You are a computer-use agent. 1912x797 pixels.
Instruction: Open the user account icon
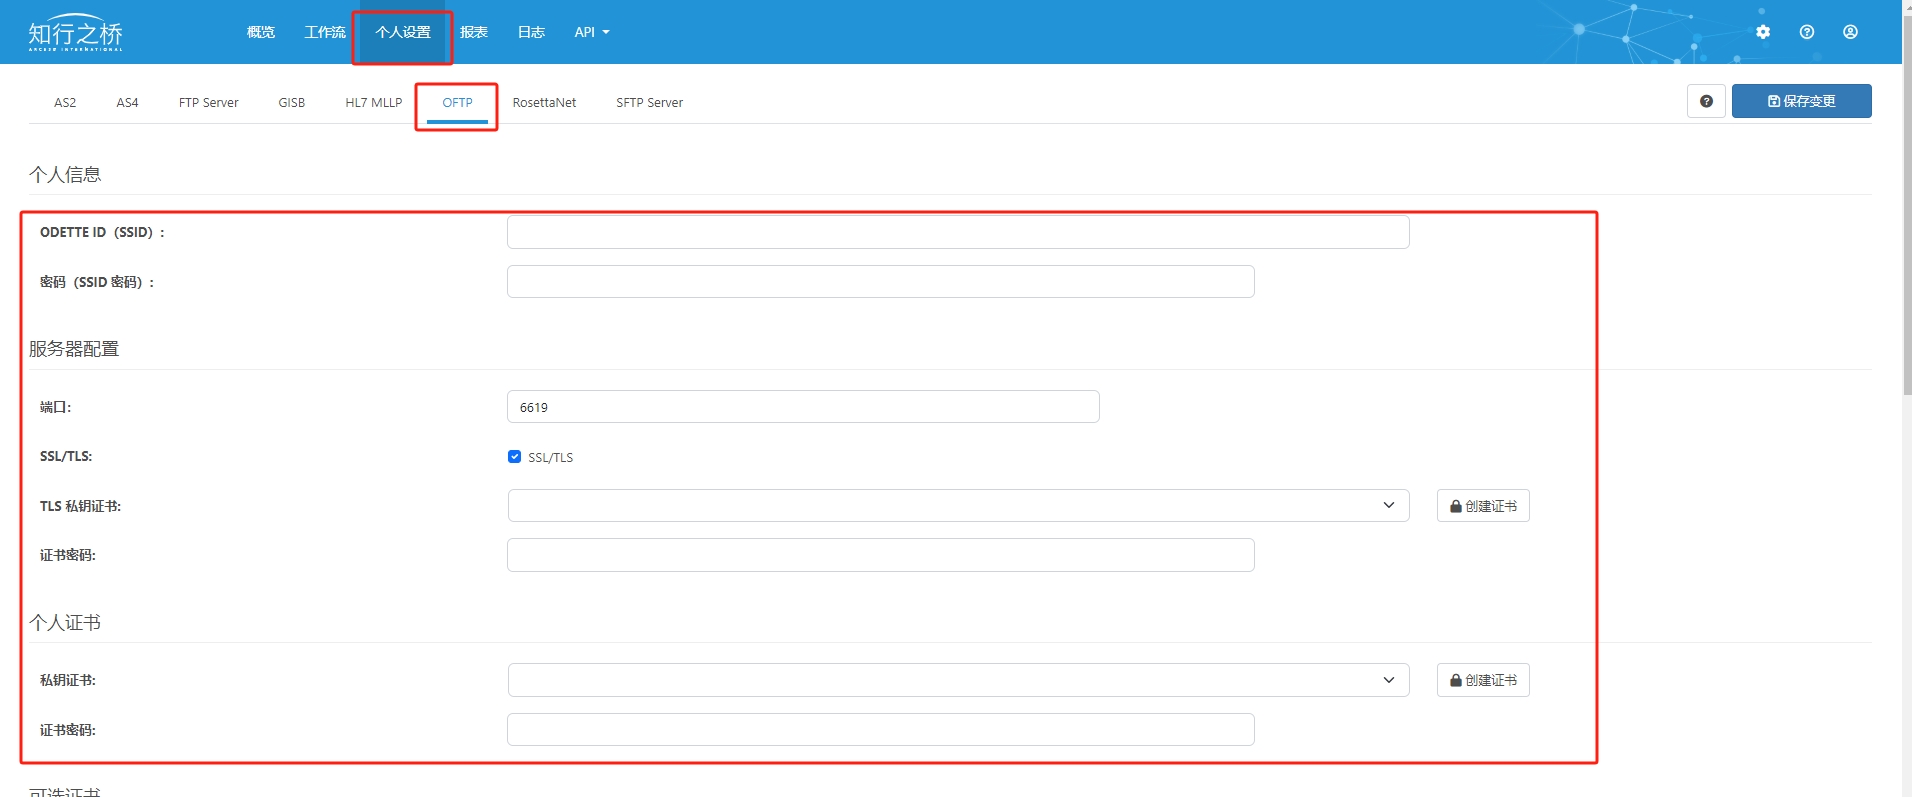pos(1850,32)
